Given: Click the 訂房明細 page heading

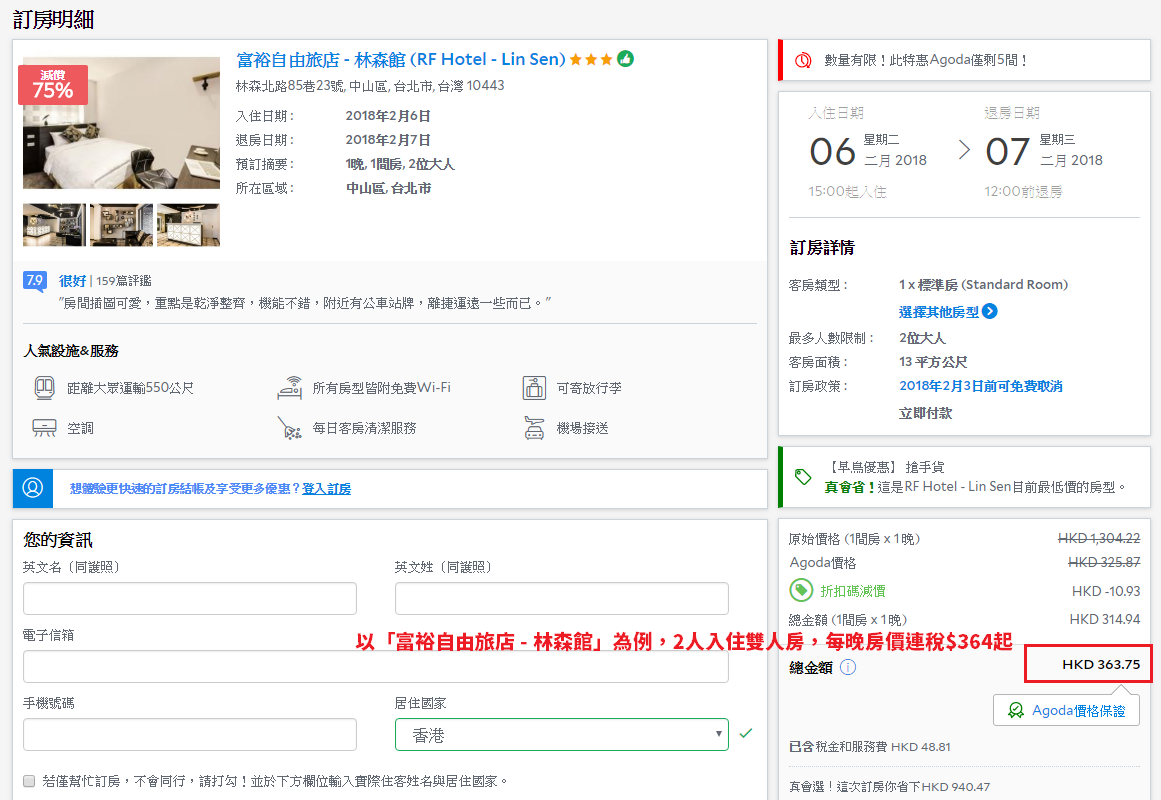Looking at the screenshot, I should pos(53,19).
